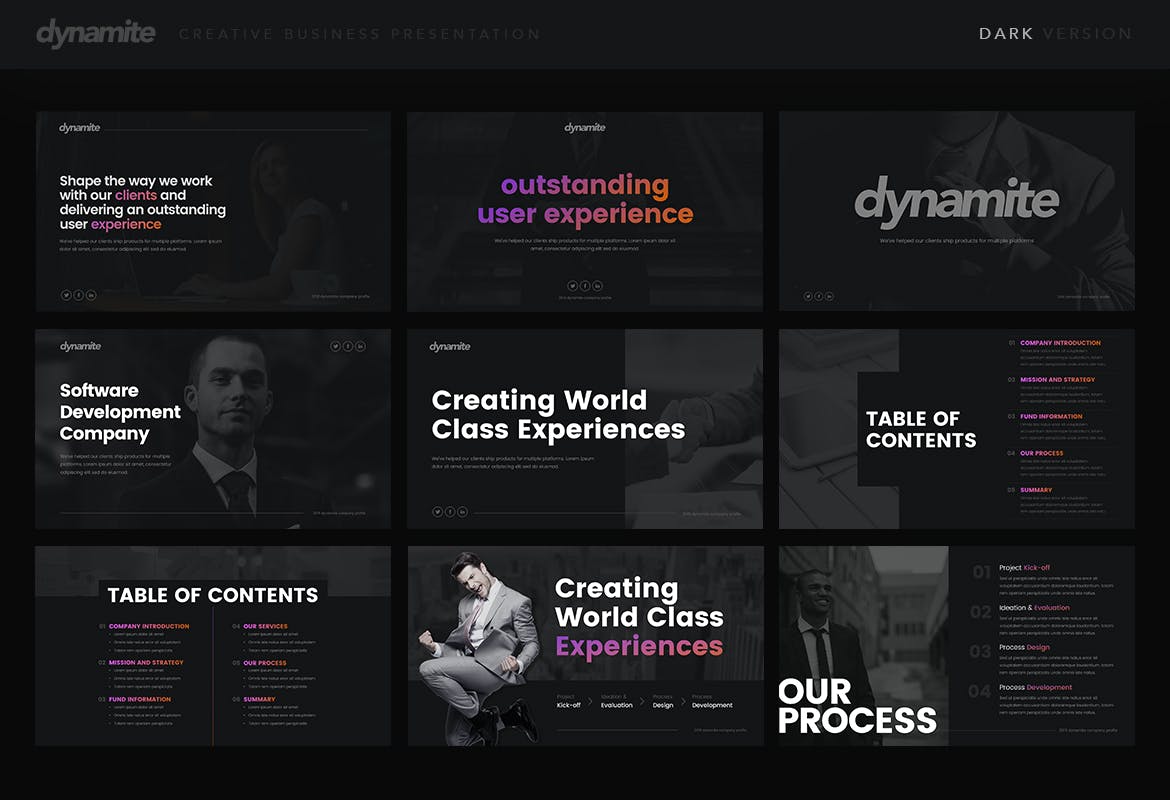Click the arrow between Evaluation and Process Design
1170x800 pixels.
coord(642,702)
